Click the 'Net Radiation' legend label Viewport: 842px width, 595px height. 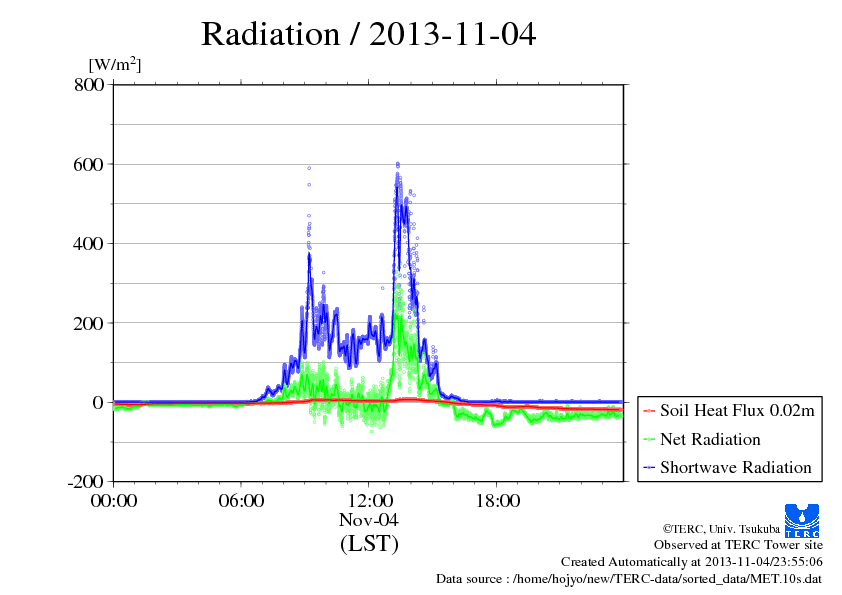[710, 439]
